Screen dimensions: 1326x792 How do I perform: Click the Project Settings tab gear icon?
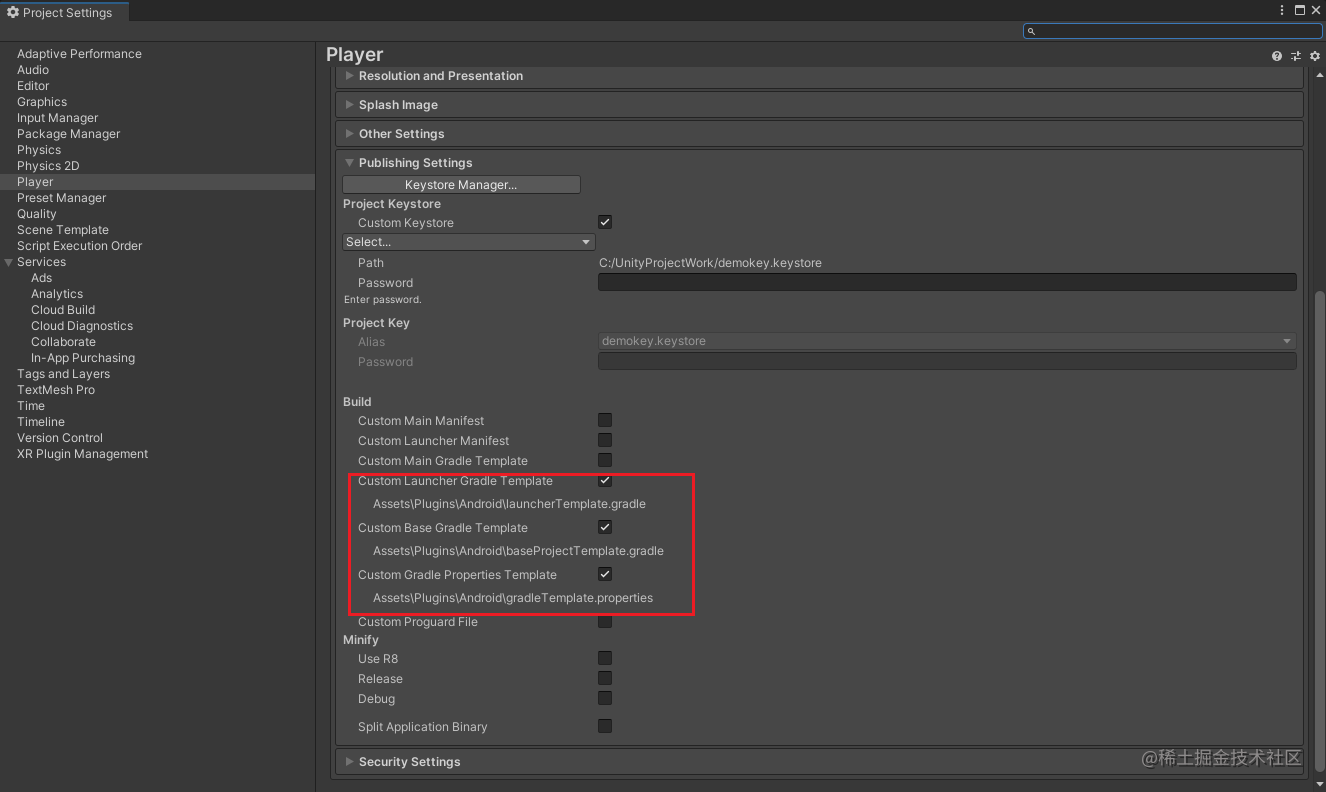[x=13, y=13]
